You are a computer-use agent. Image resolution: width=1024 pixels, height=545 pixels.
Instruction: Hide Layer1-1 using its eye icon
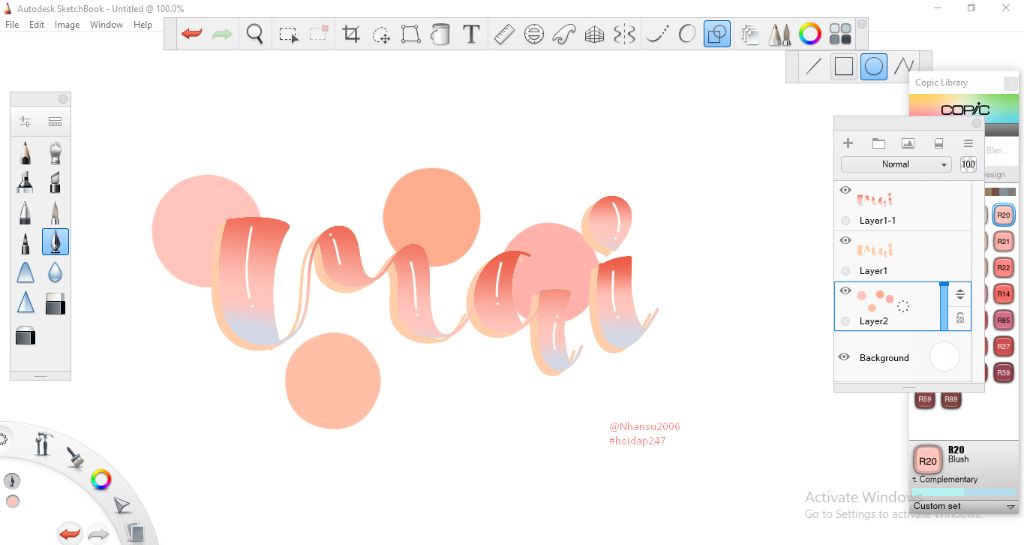(845, 190)
